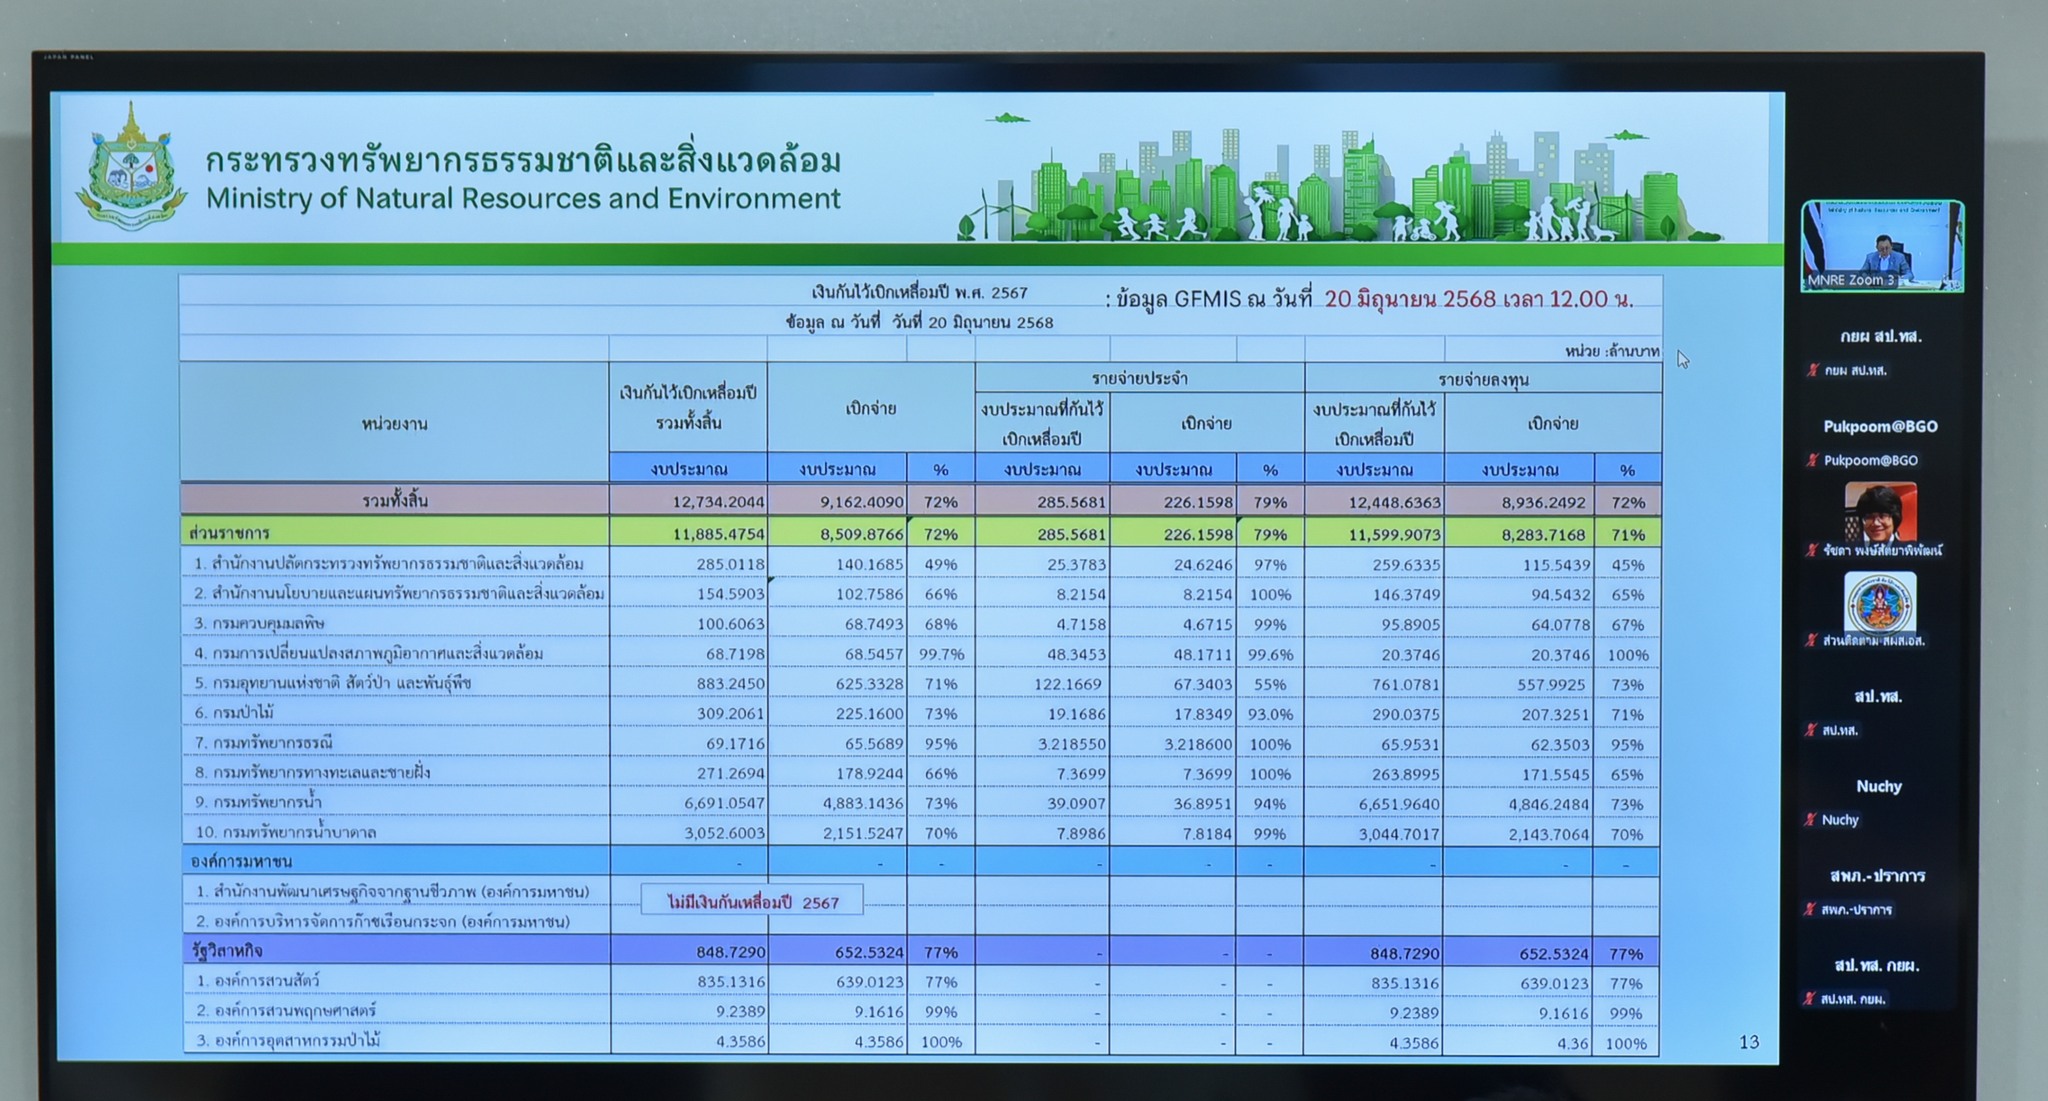Click value 3,052.6003 in row 10
Image resolution: width=2048 pixels, height=1101 pixels.
(x=723, y=833)
